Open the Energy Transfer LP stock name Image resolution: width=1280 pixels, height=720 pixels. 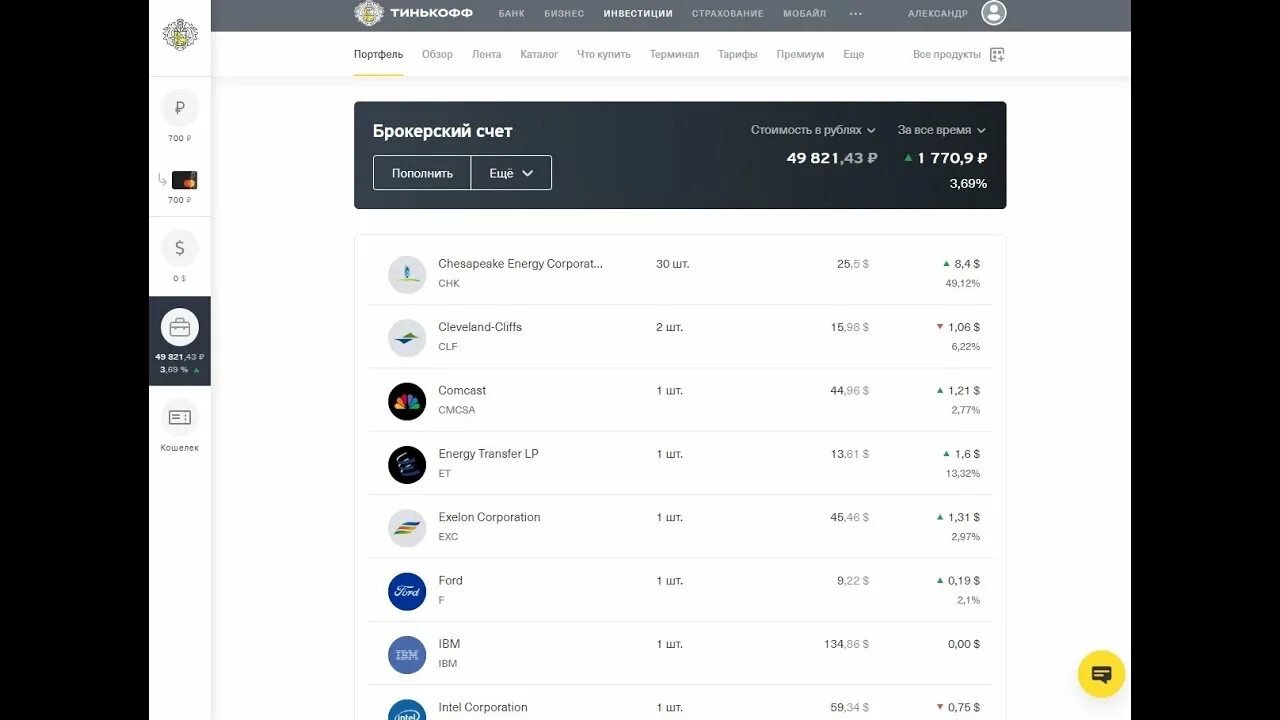point(488,454)
